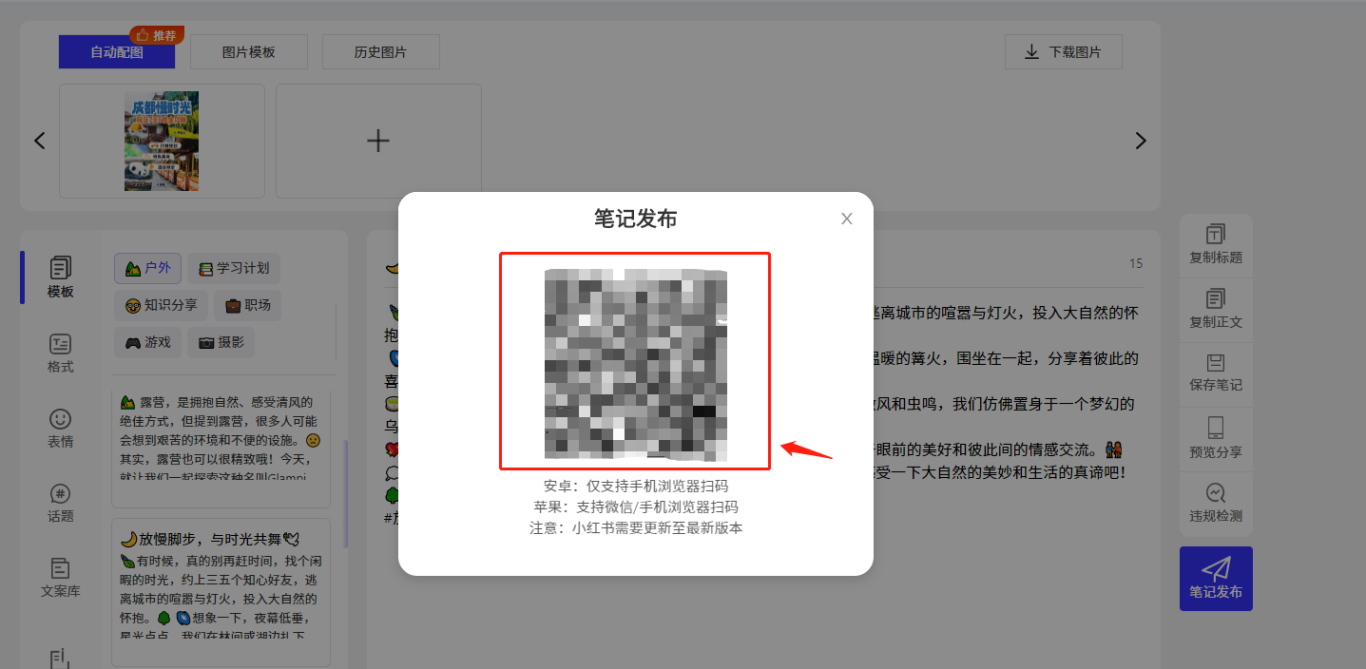1366x669 pixels.
Task: Click the 复制正文 icon
Action: click(1215, 308)
